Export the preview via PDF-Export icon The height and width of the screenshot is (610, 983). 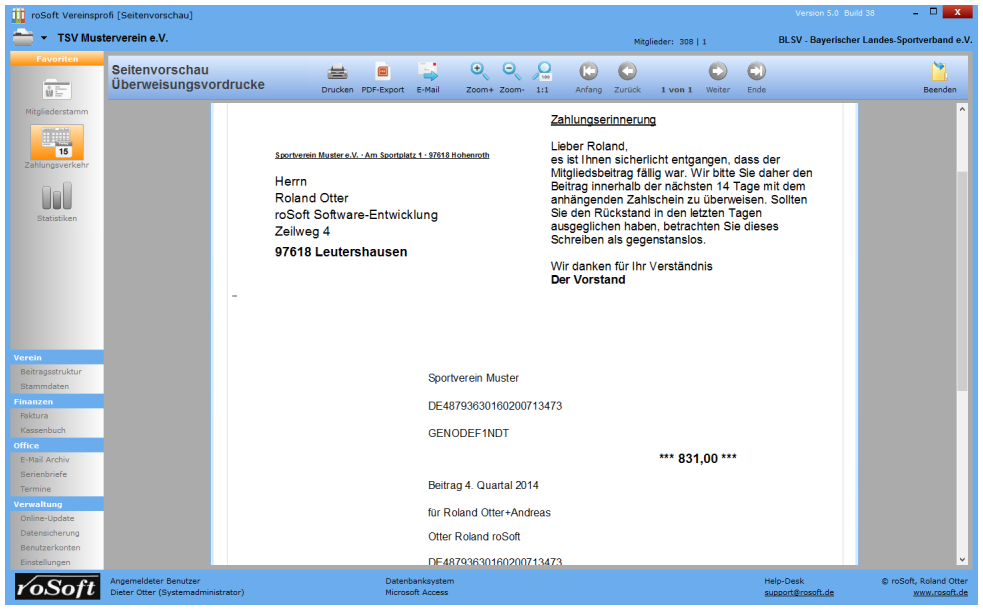click(x=382, y=72)
